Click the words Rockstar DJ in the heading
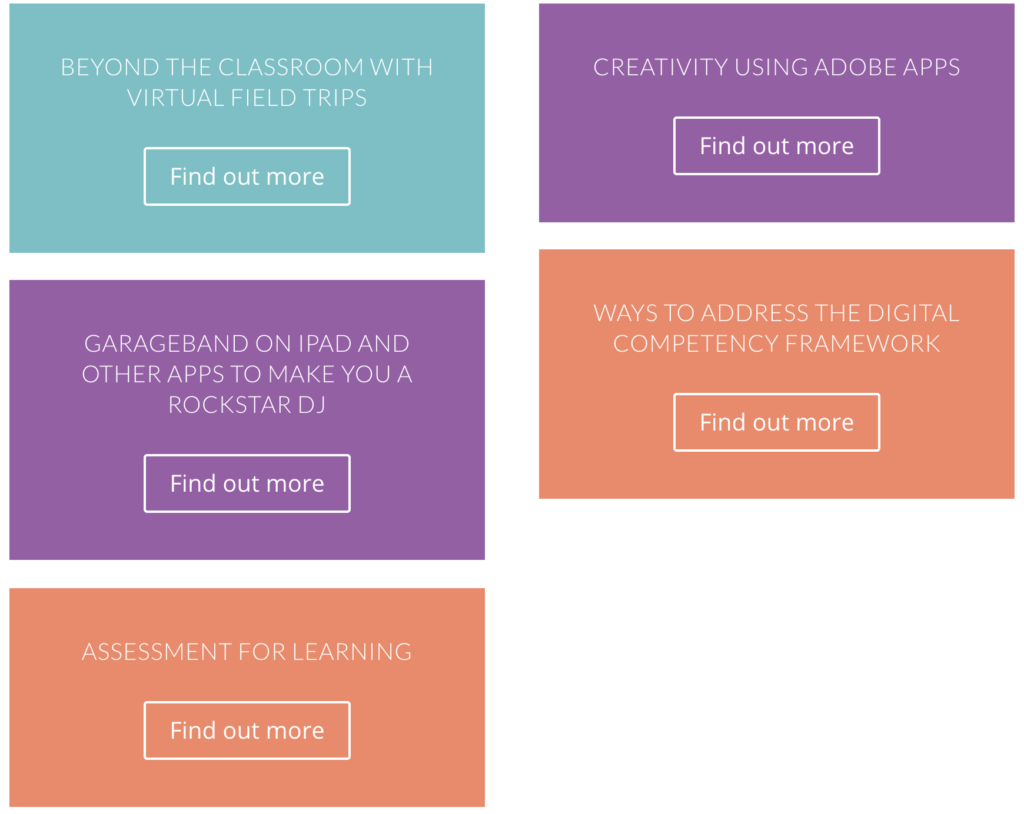The image size is (1024, 814). pos(247,405)
